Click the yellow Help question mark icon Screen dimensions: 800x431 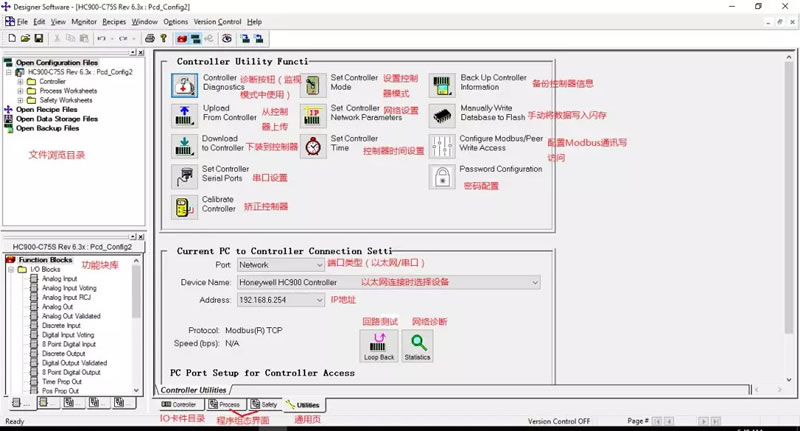[163, 38]
